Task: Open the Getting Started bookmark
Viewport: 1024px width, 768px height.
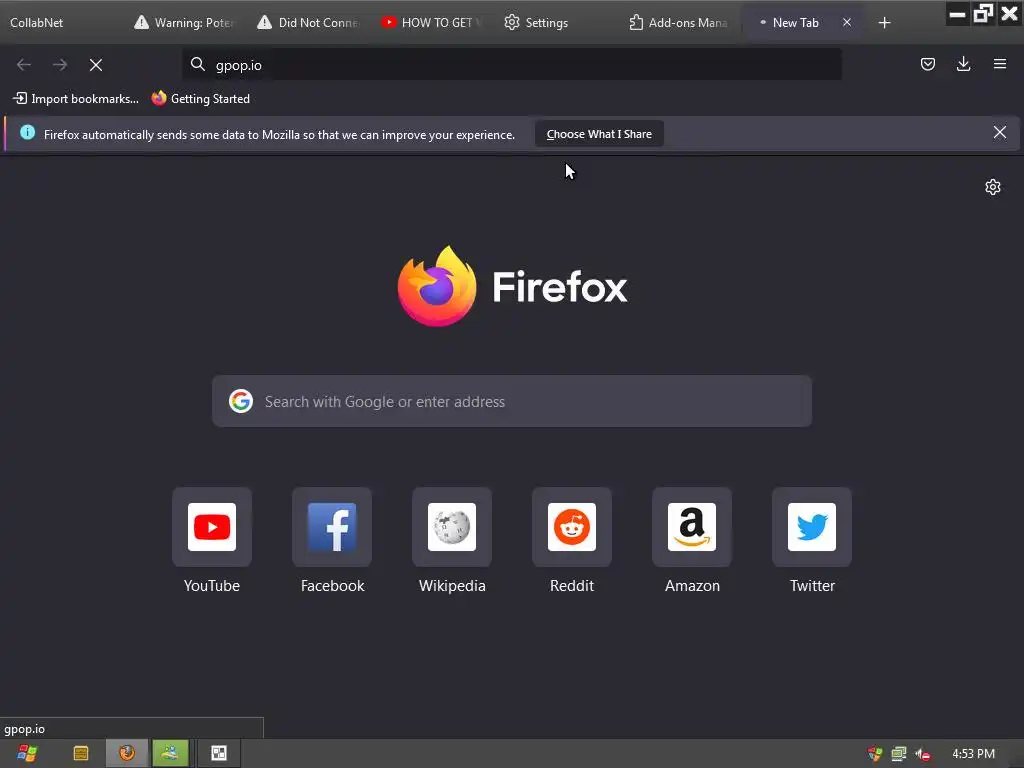Action: click(x=201, y=99)
